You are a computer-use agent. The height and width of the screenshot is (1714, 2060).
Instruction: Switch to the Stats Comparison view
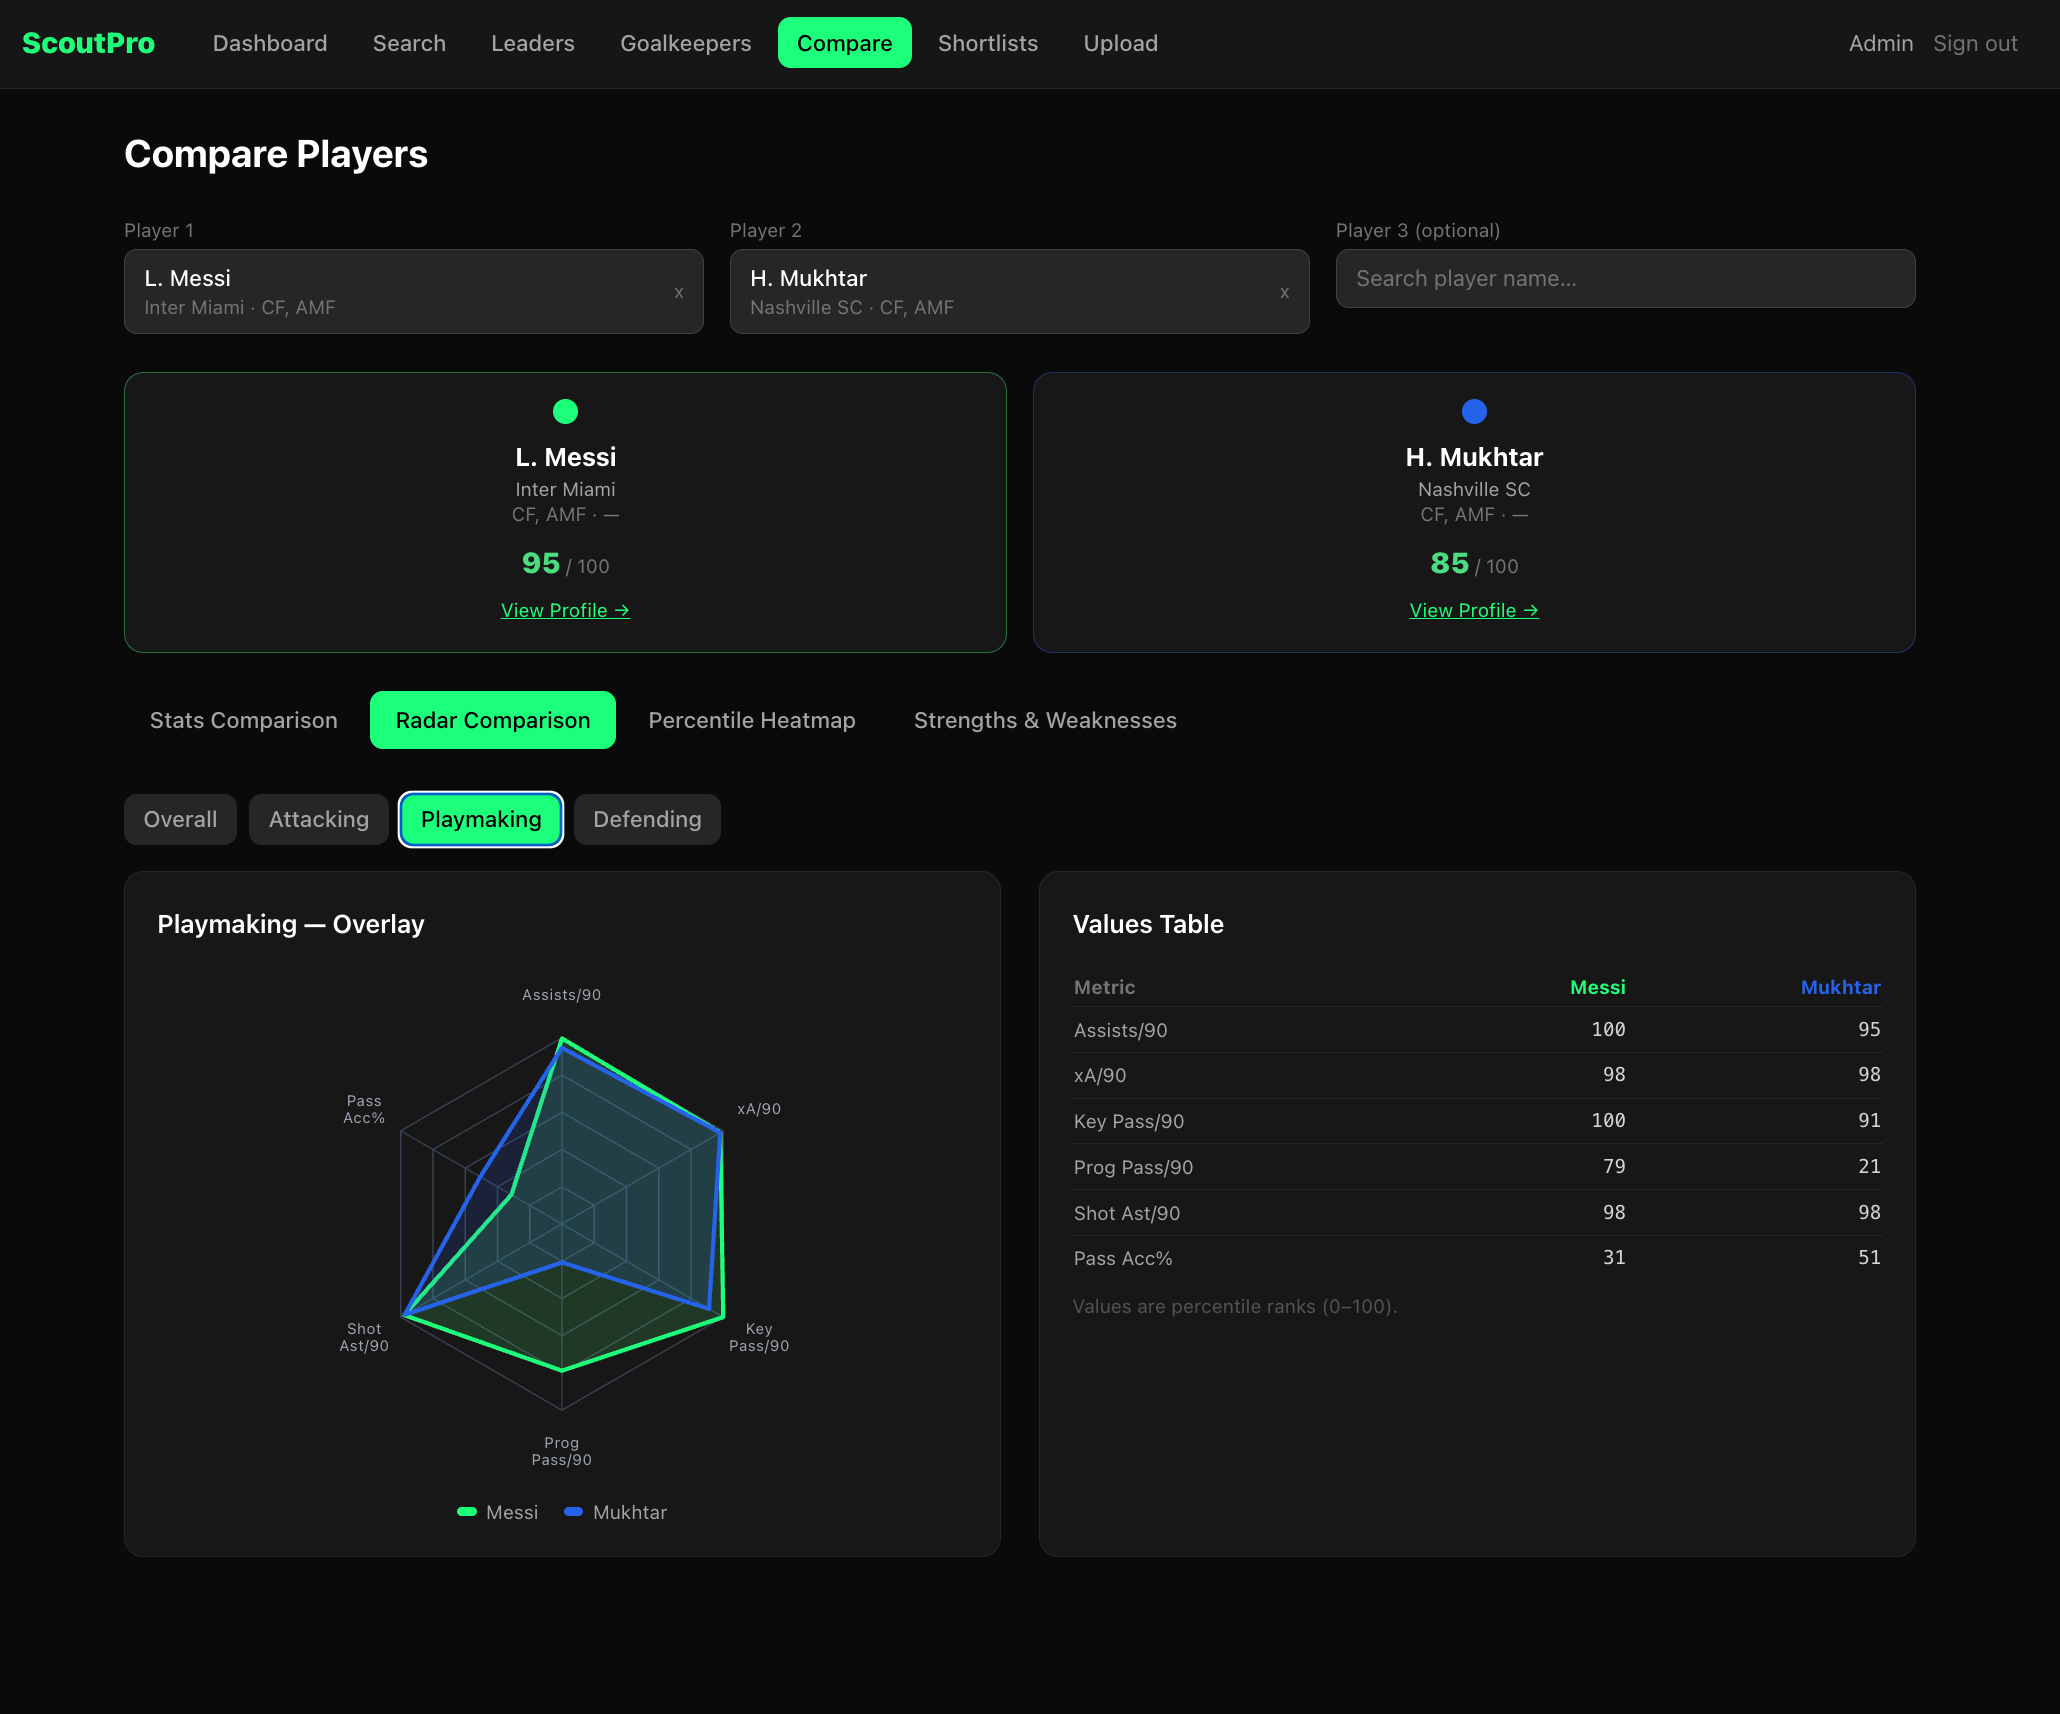point(243,720)
